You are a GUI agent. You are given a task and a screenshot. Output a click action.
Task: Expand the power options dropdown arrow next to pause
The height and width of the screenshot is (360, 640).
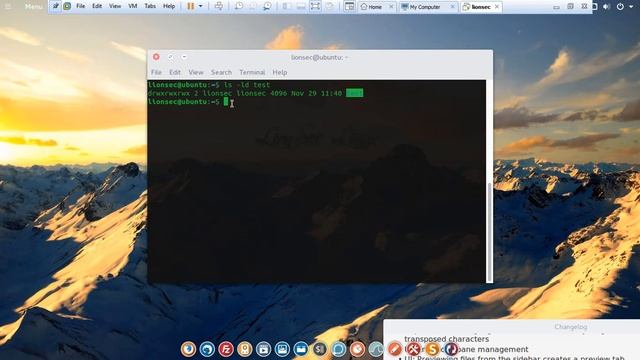click(x=200, y=6)
